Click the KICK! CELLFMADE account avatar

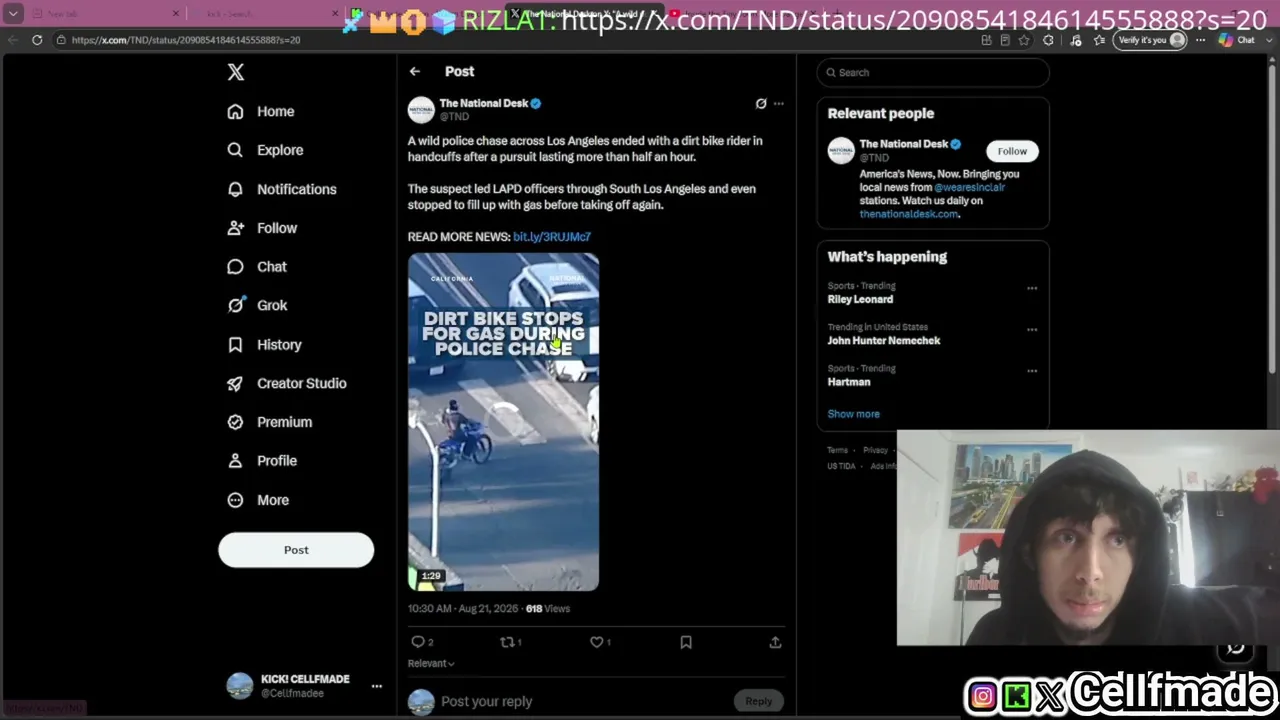point(239,686)
